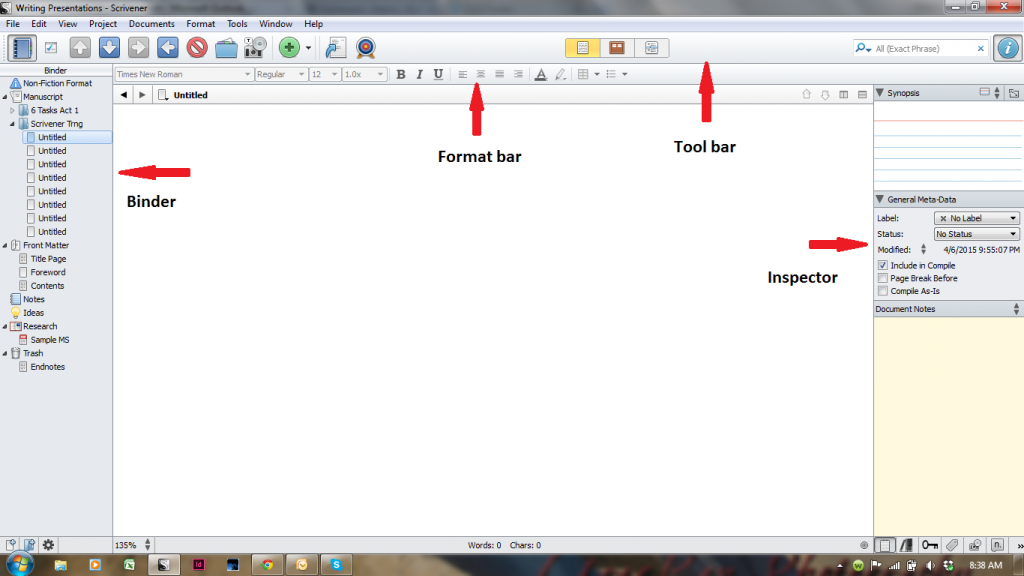Screen dimensions: 1024x576
Task: Open the Compile toolbar icon
Action: [x=335, y=48]
